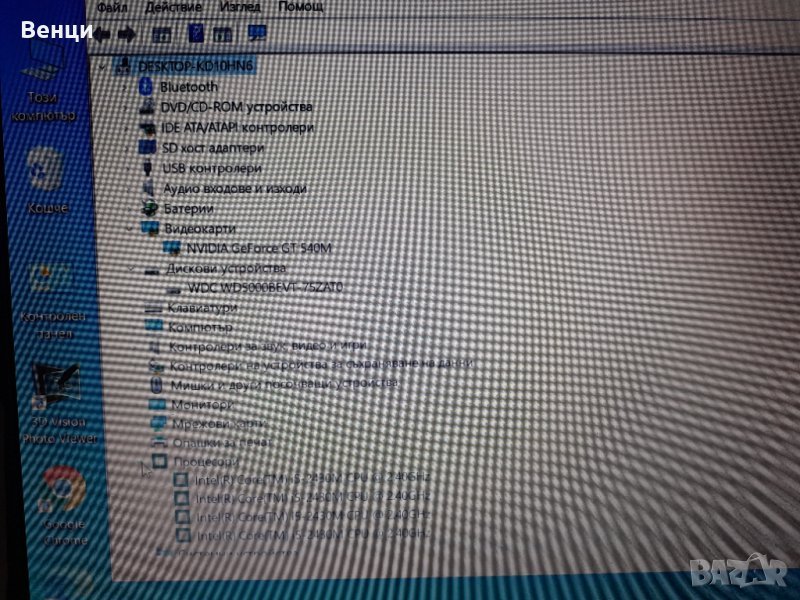Click the Back arrow in the toolbar
Viewport: 800px width, 600px height.
pyautogui.click(x=102, y=33)
